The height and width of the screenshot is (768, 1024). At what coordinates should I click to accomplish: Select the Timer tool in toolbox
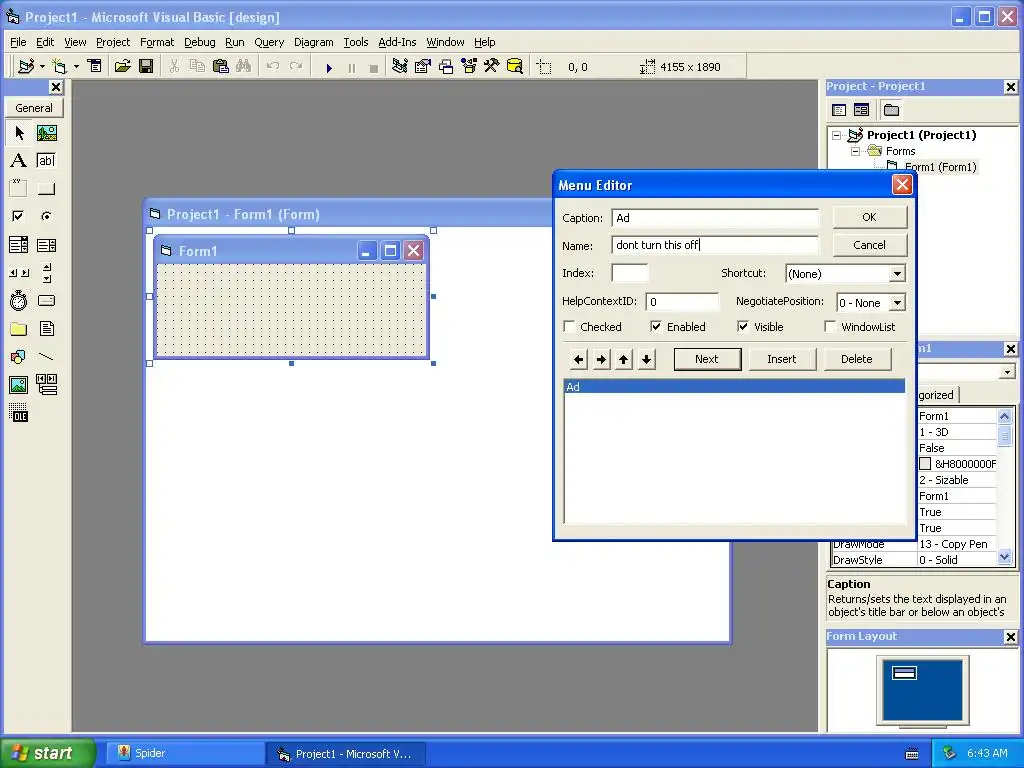(x=19, y=300)
